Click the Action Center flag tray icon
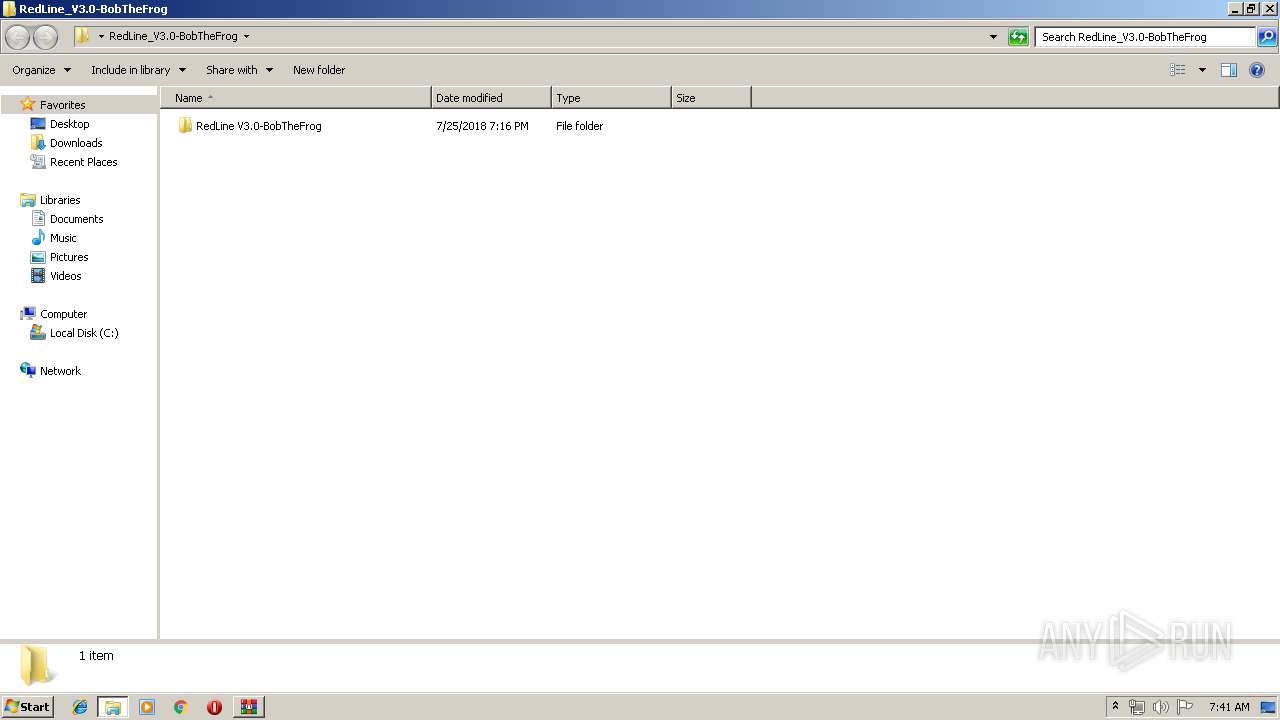Screen dimensions: 1280x720 [x=1185, y=707]
